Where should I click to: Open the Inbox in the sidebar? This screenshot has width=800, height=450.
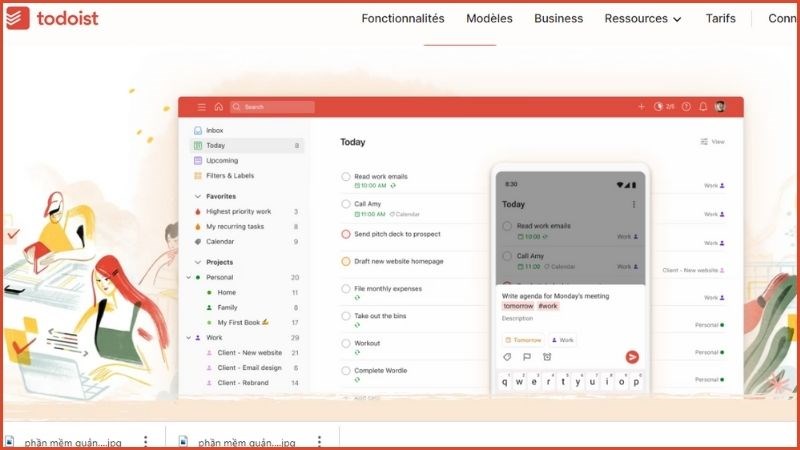coord(247,131)
